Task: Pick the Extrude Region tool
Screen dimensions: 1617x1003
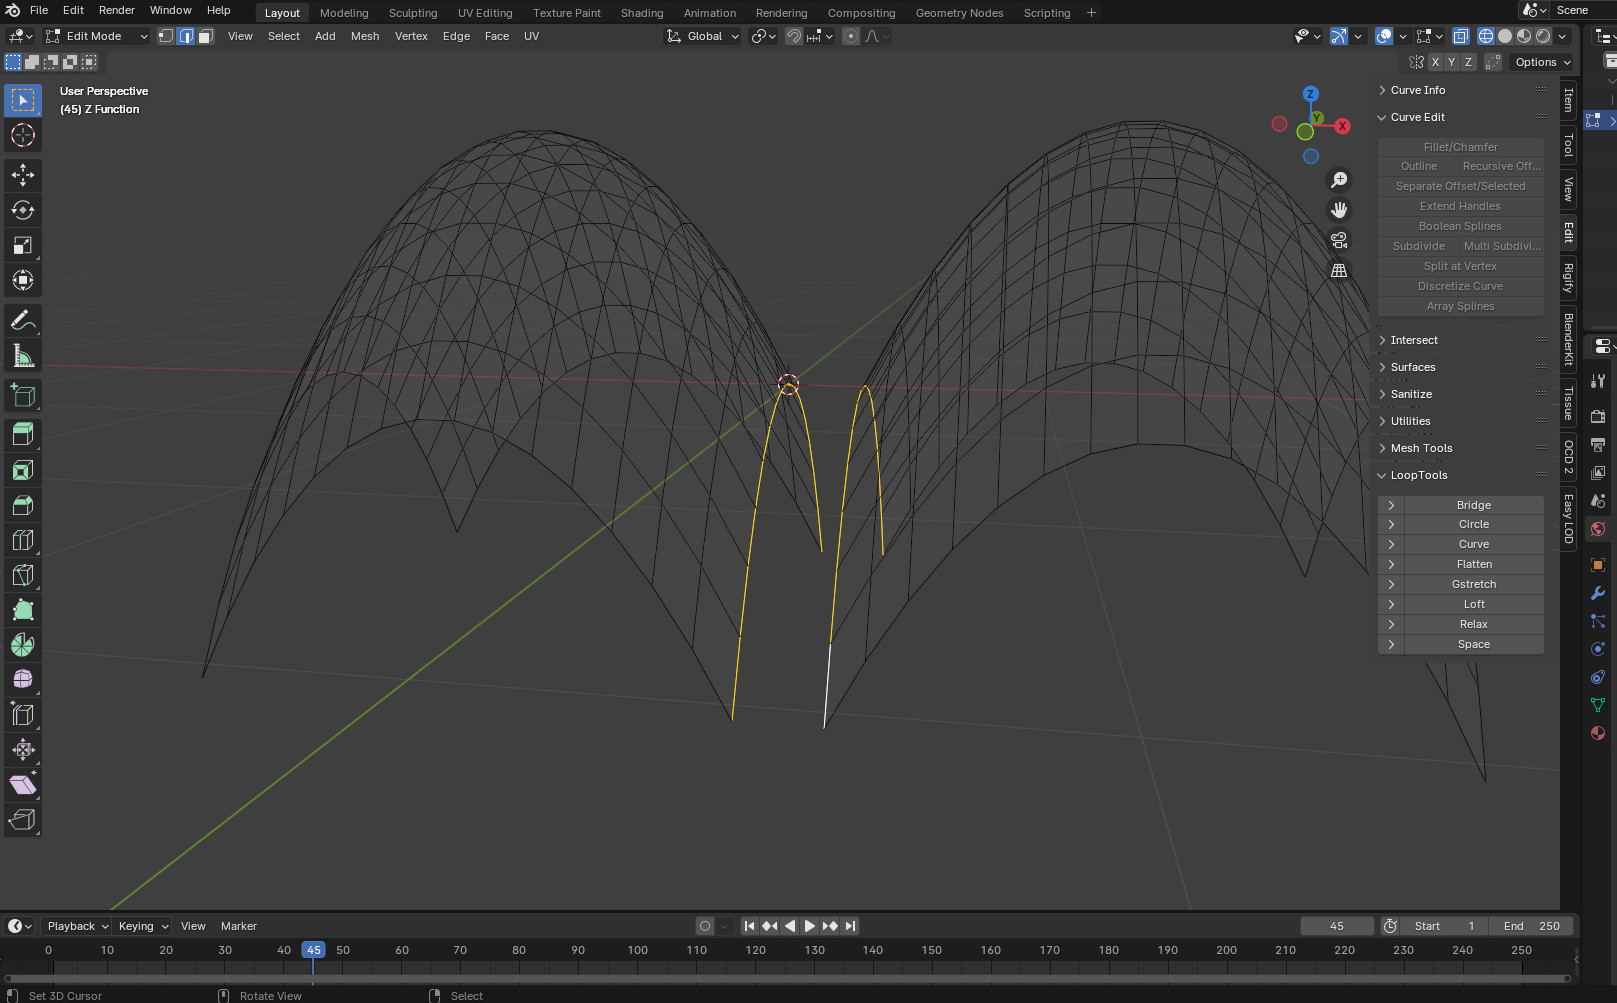Action: point(23,433)
